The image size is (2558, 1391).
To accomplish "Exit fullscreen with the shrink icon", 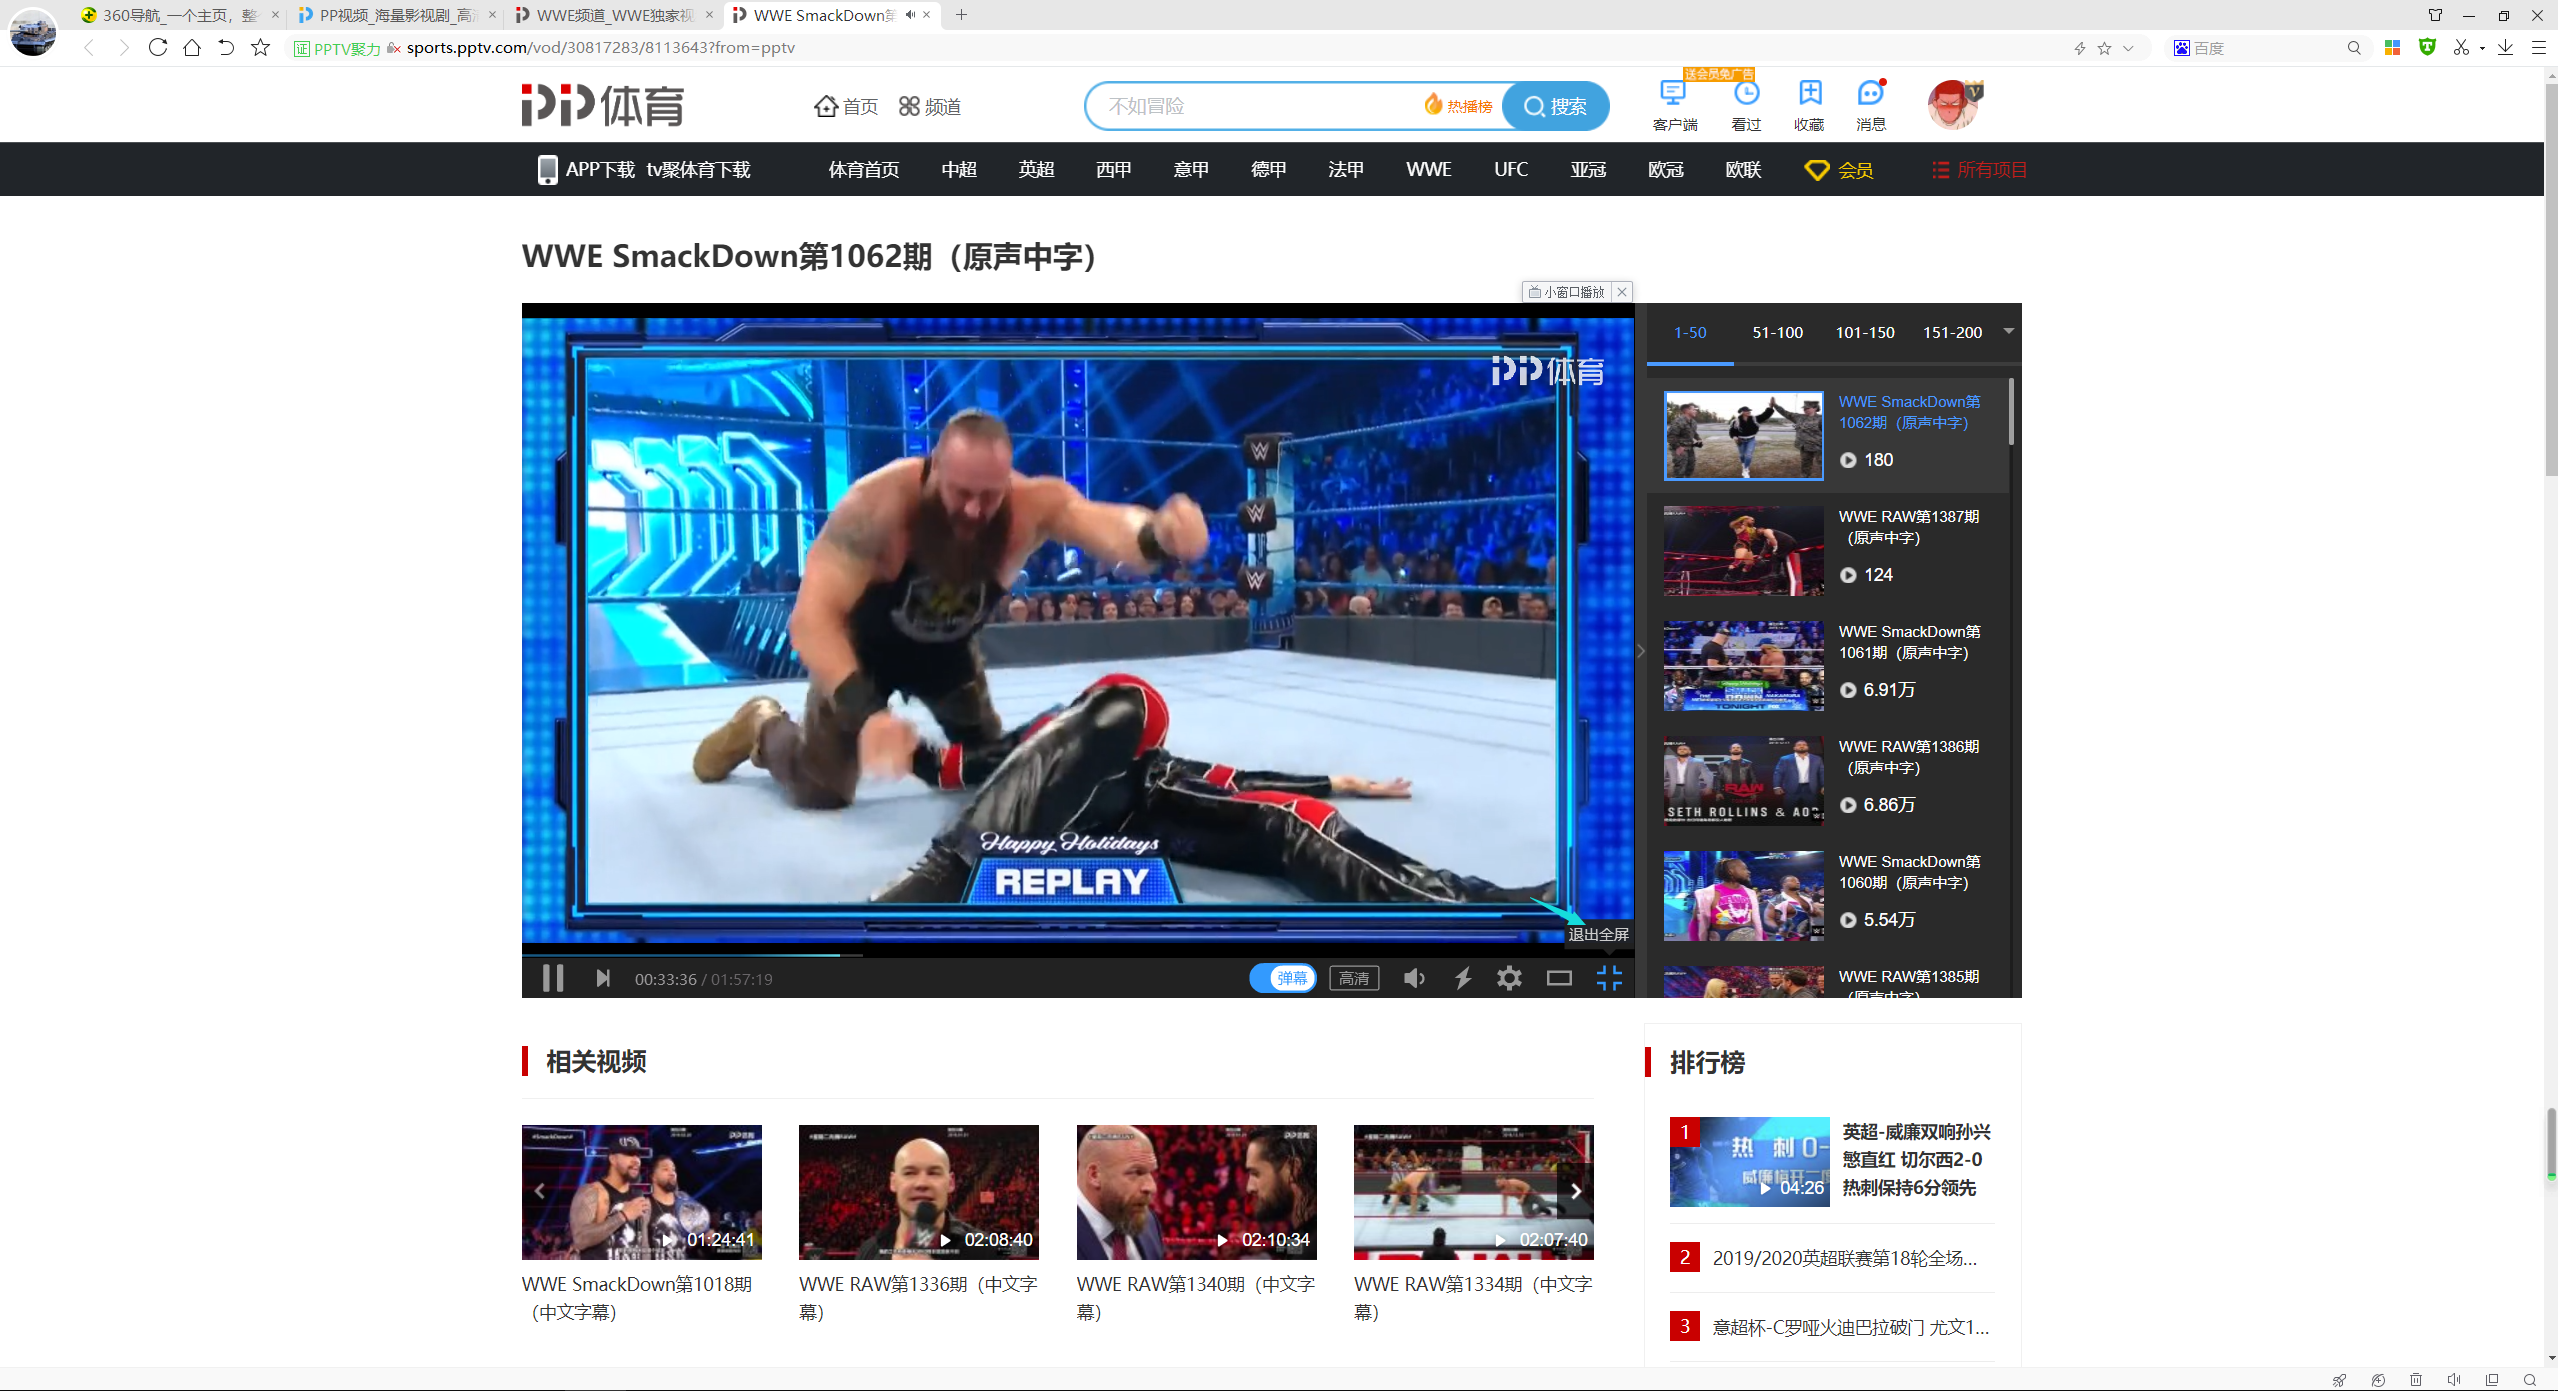I will coord(1608,978).
